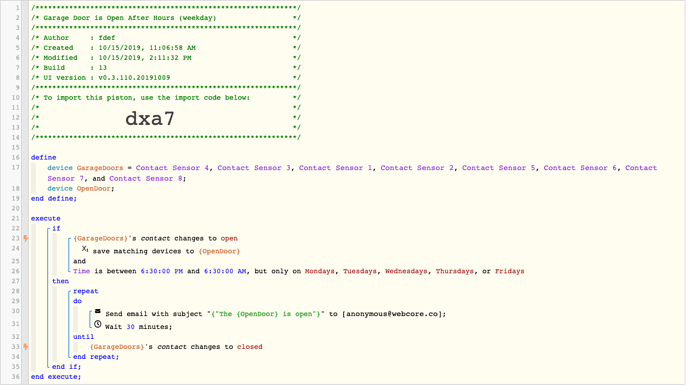Click 'end repeat;' statement

click(96, 357)
